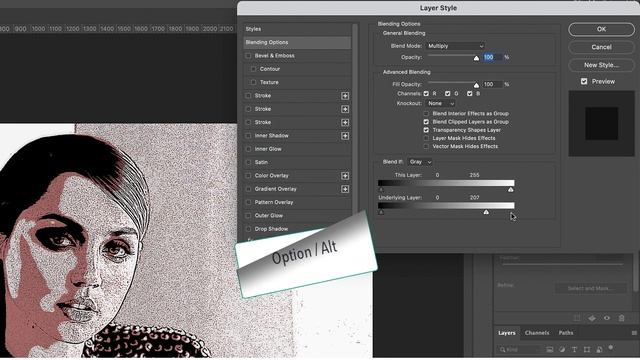
Task: Click the Cancel button
Action: (601, 47)
